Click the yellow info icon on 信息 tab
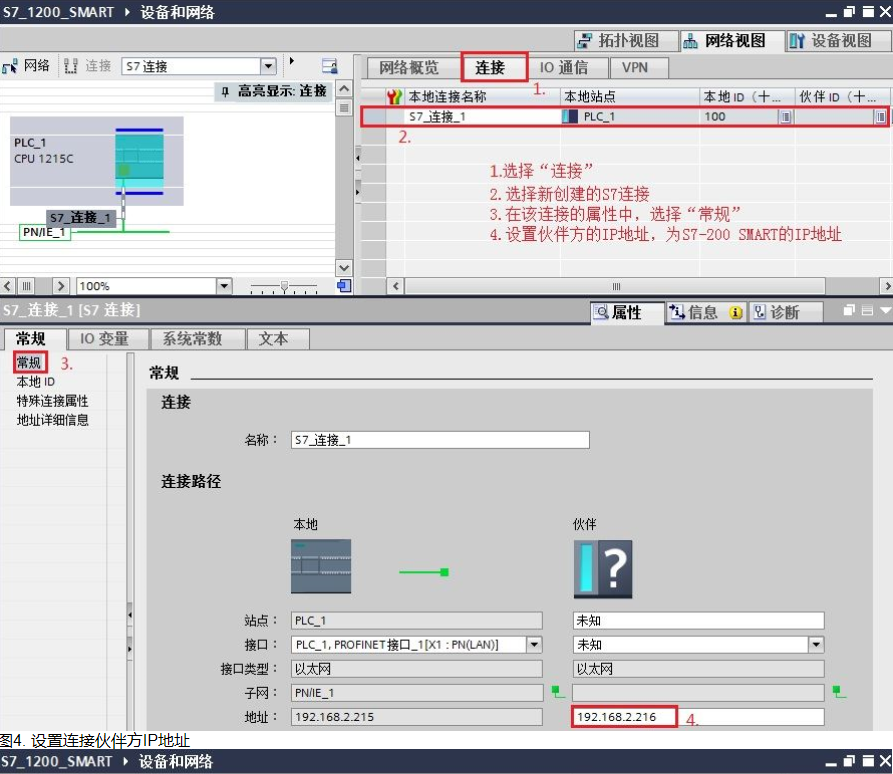The height and width of the screenshot is (774, 893). coord(735,312)
